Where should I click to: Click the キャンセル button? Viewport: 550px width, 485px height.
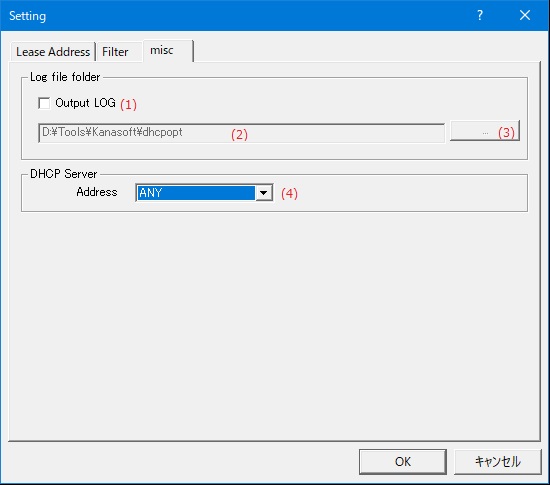498,462
